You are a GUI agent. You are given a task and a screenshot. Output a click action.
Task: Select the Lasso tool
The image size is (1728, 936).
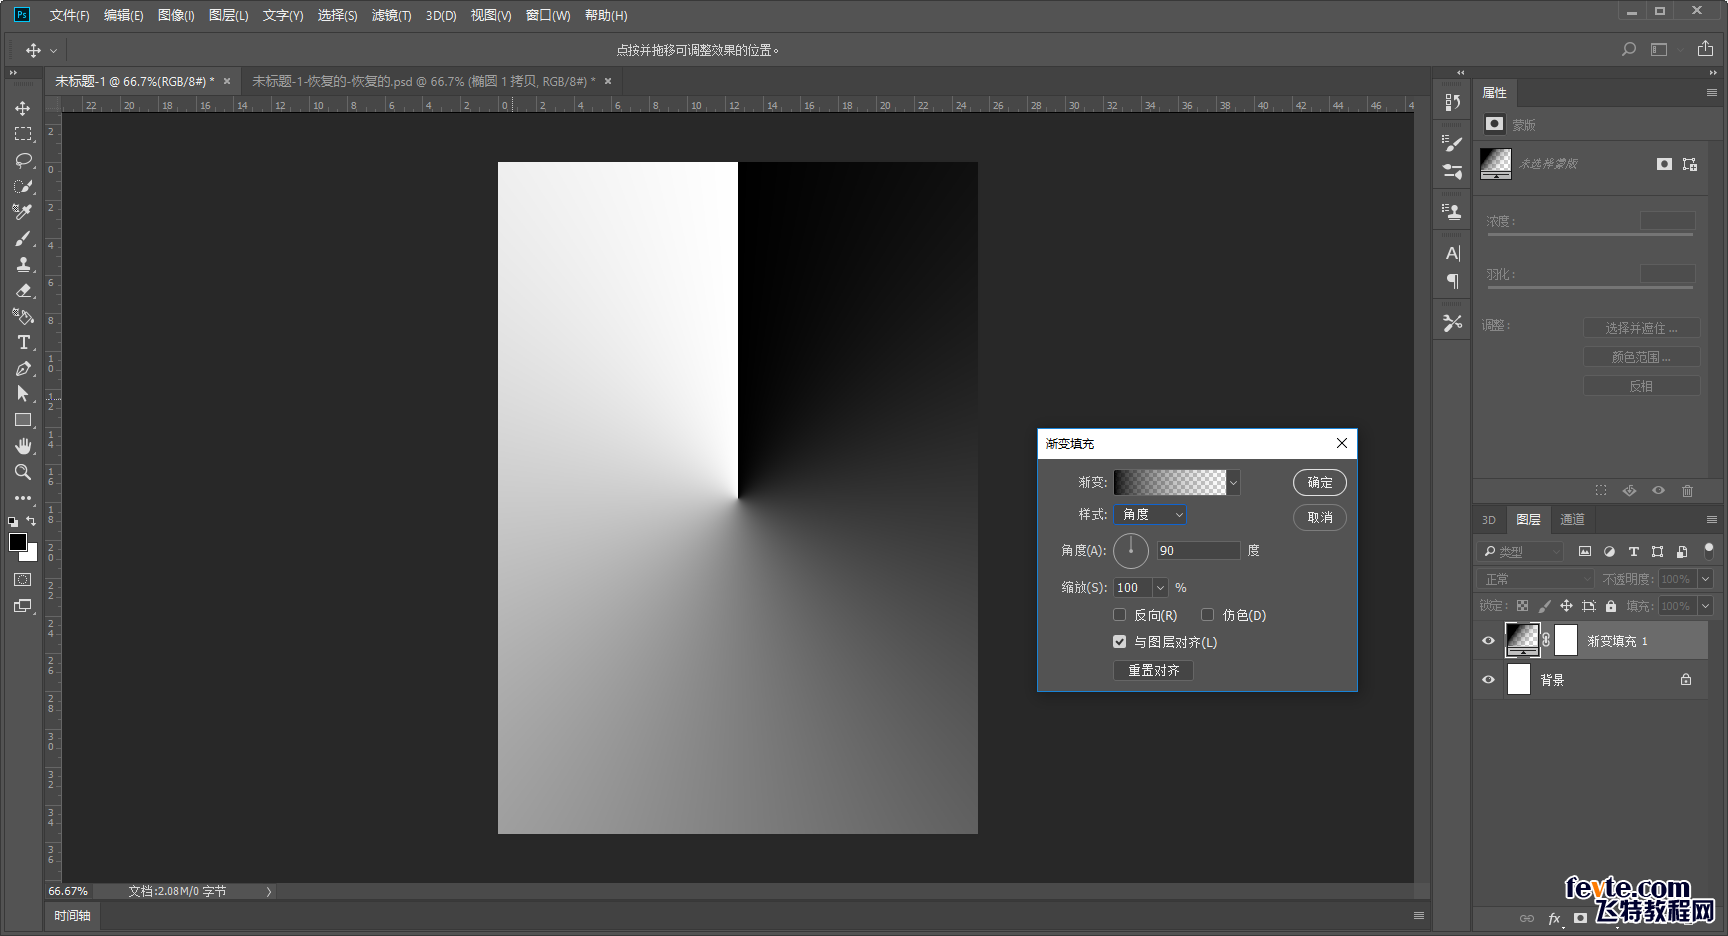pos(23,160)
